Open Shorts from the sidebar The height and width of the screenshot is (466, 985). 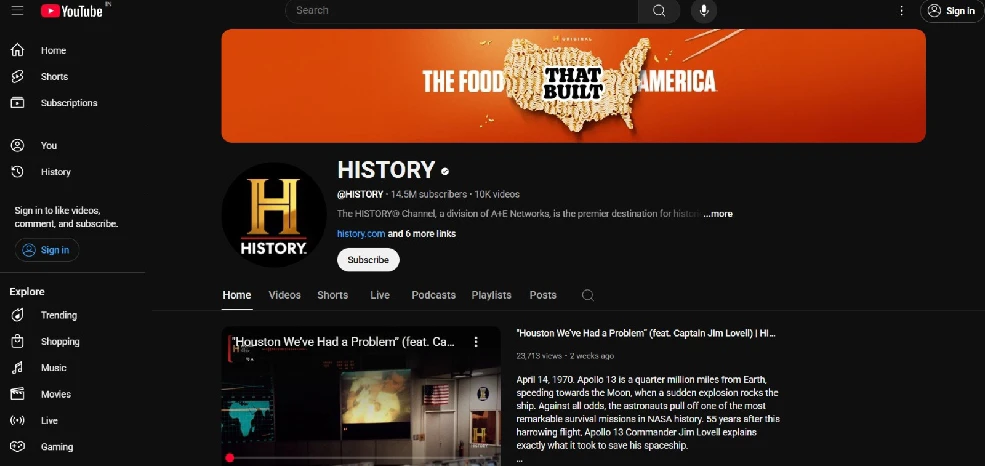pos(54,77)
